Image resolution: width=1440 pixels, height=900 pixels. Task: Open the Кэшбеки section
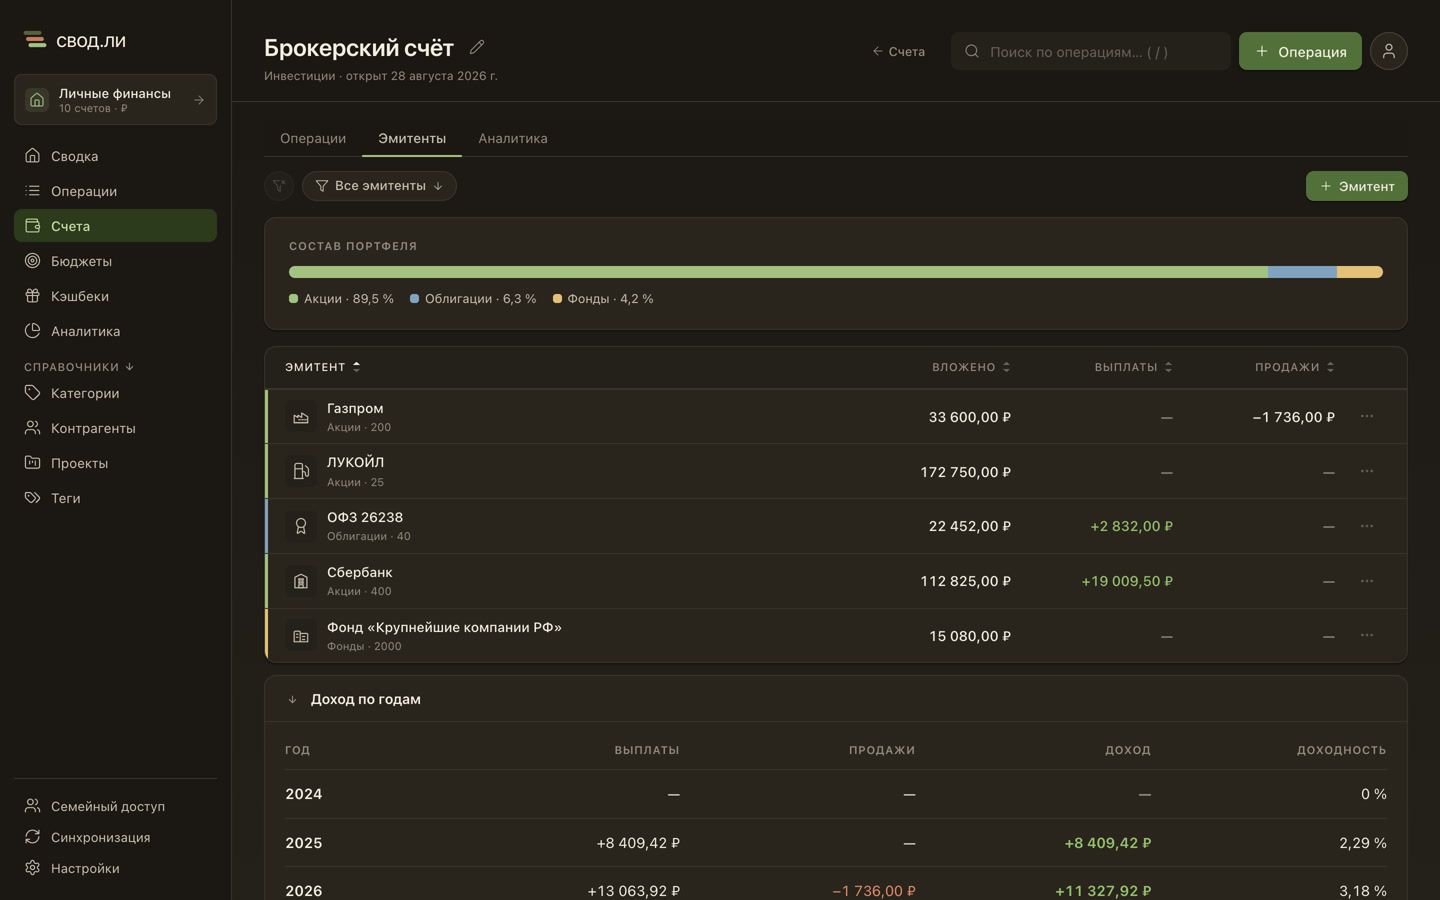[x=115, y=296]
